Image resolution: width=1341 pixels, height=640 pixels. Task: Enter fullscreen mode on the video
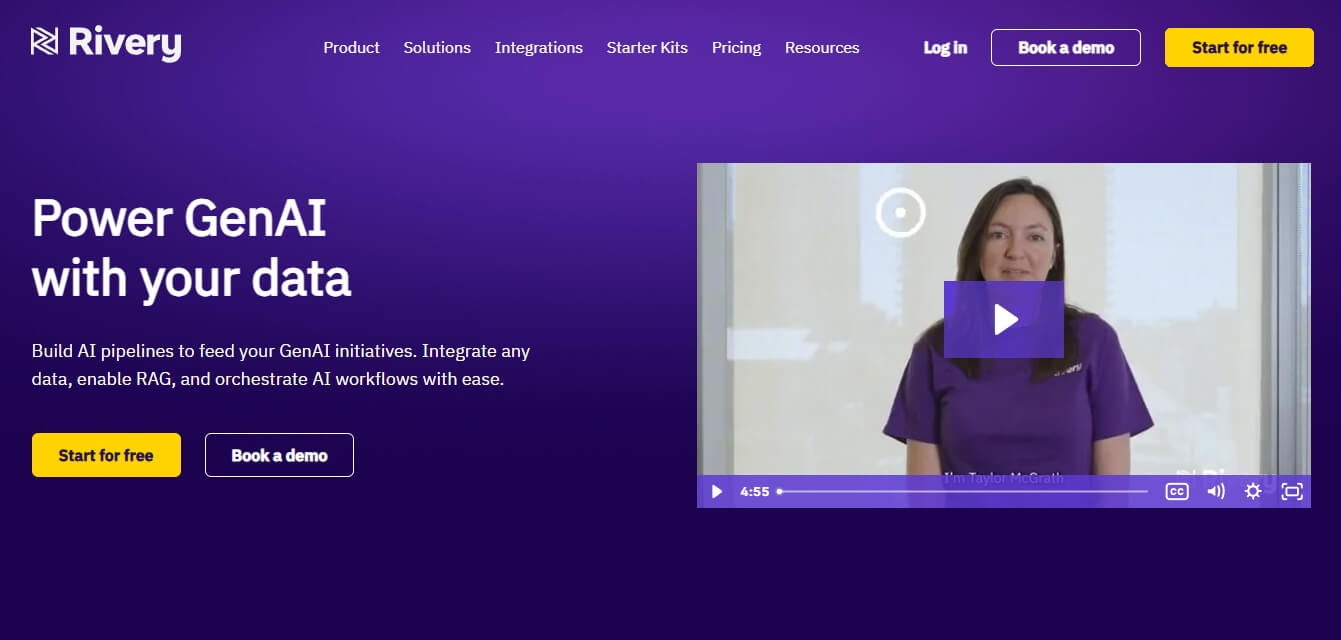click(1292, 491)
